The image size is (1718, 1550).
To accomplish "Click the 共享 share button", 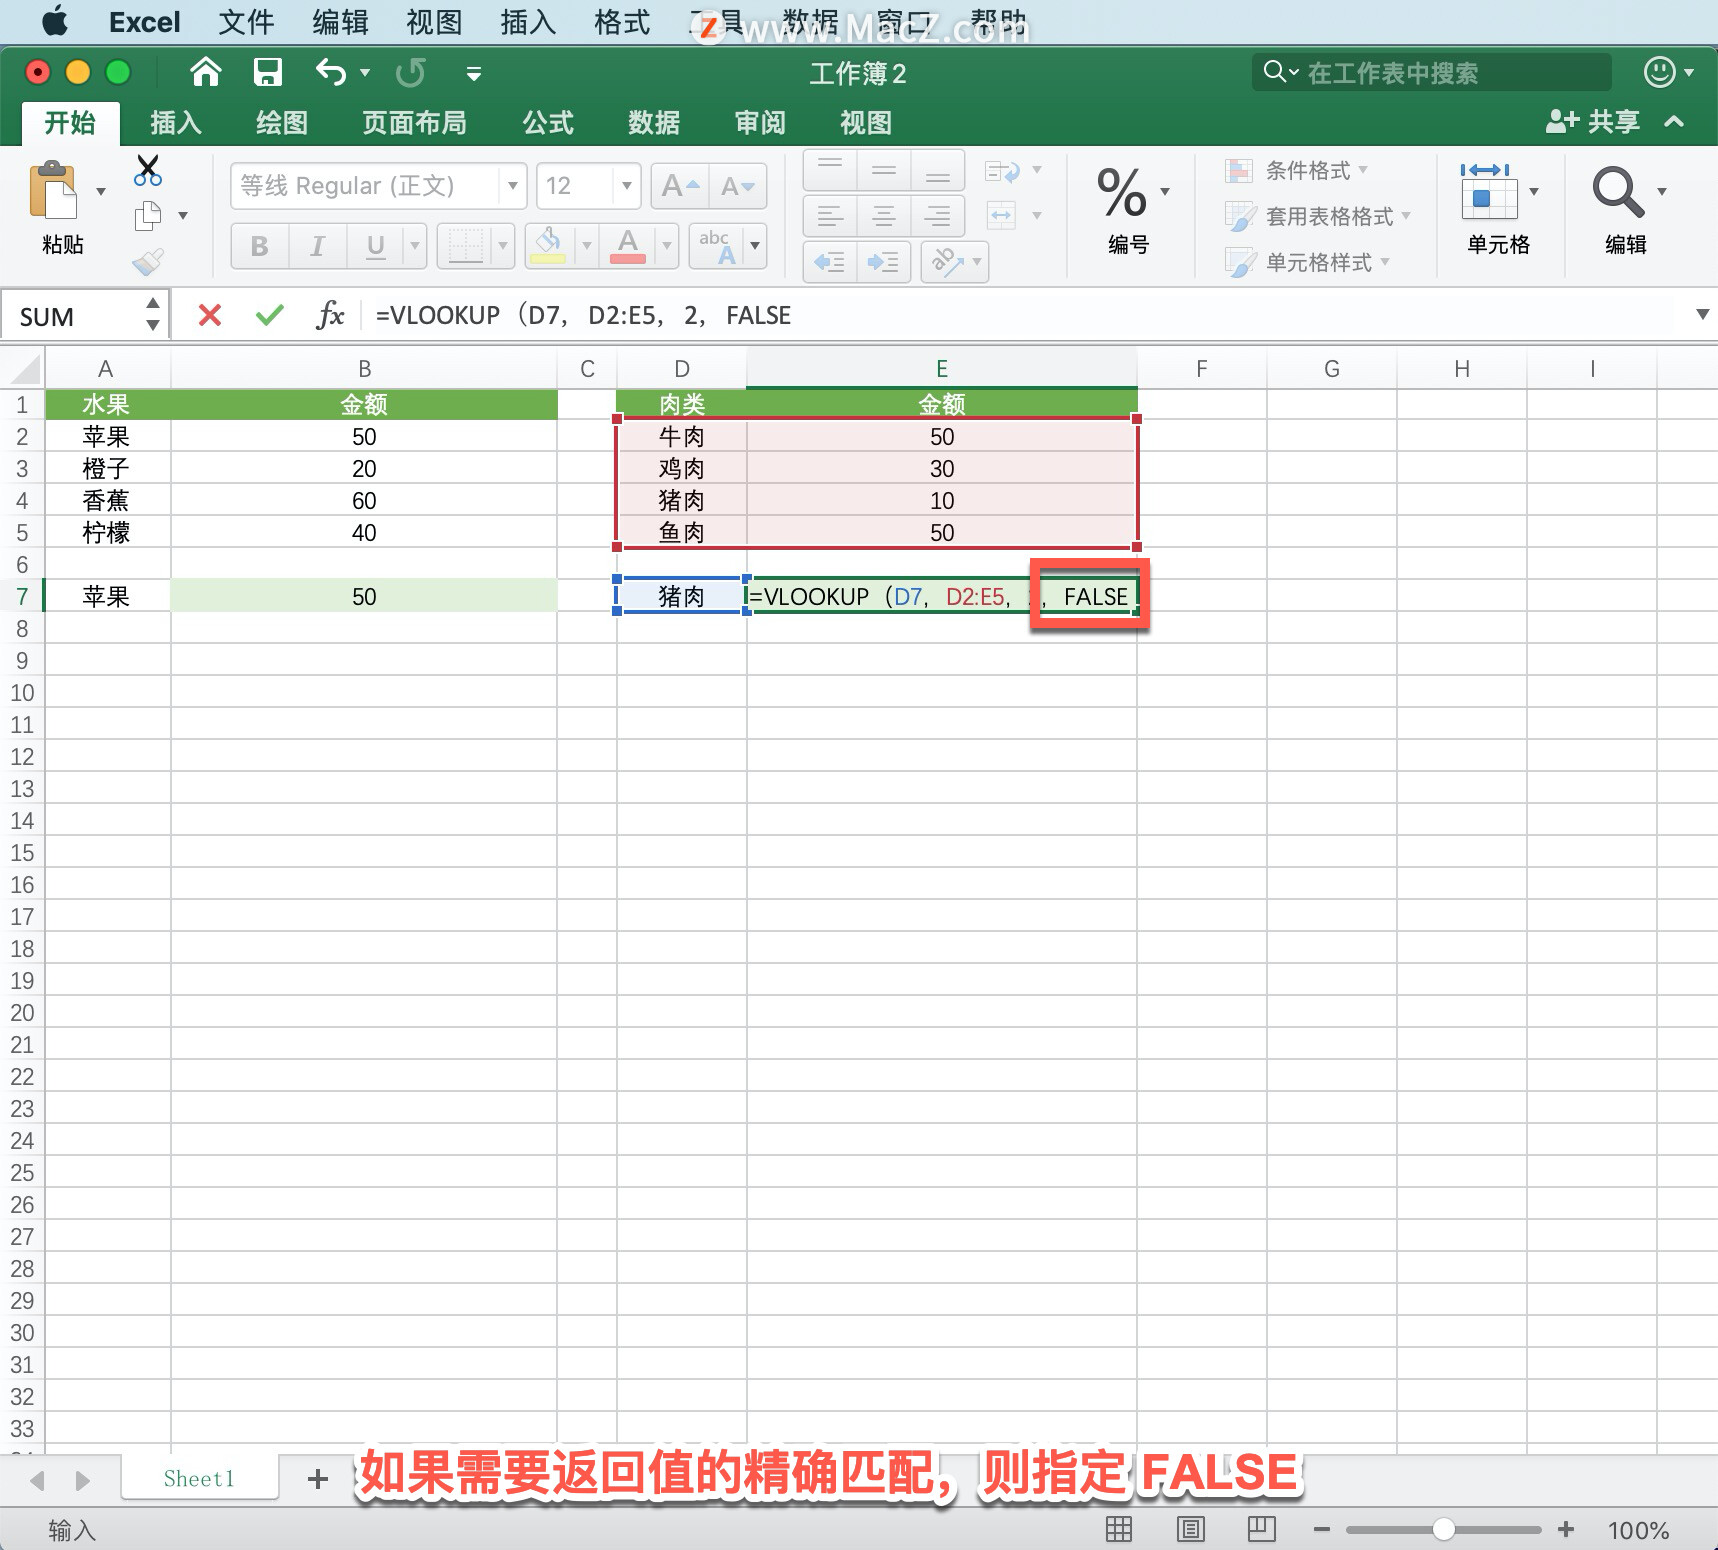I will point(1593,122).
